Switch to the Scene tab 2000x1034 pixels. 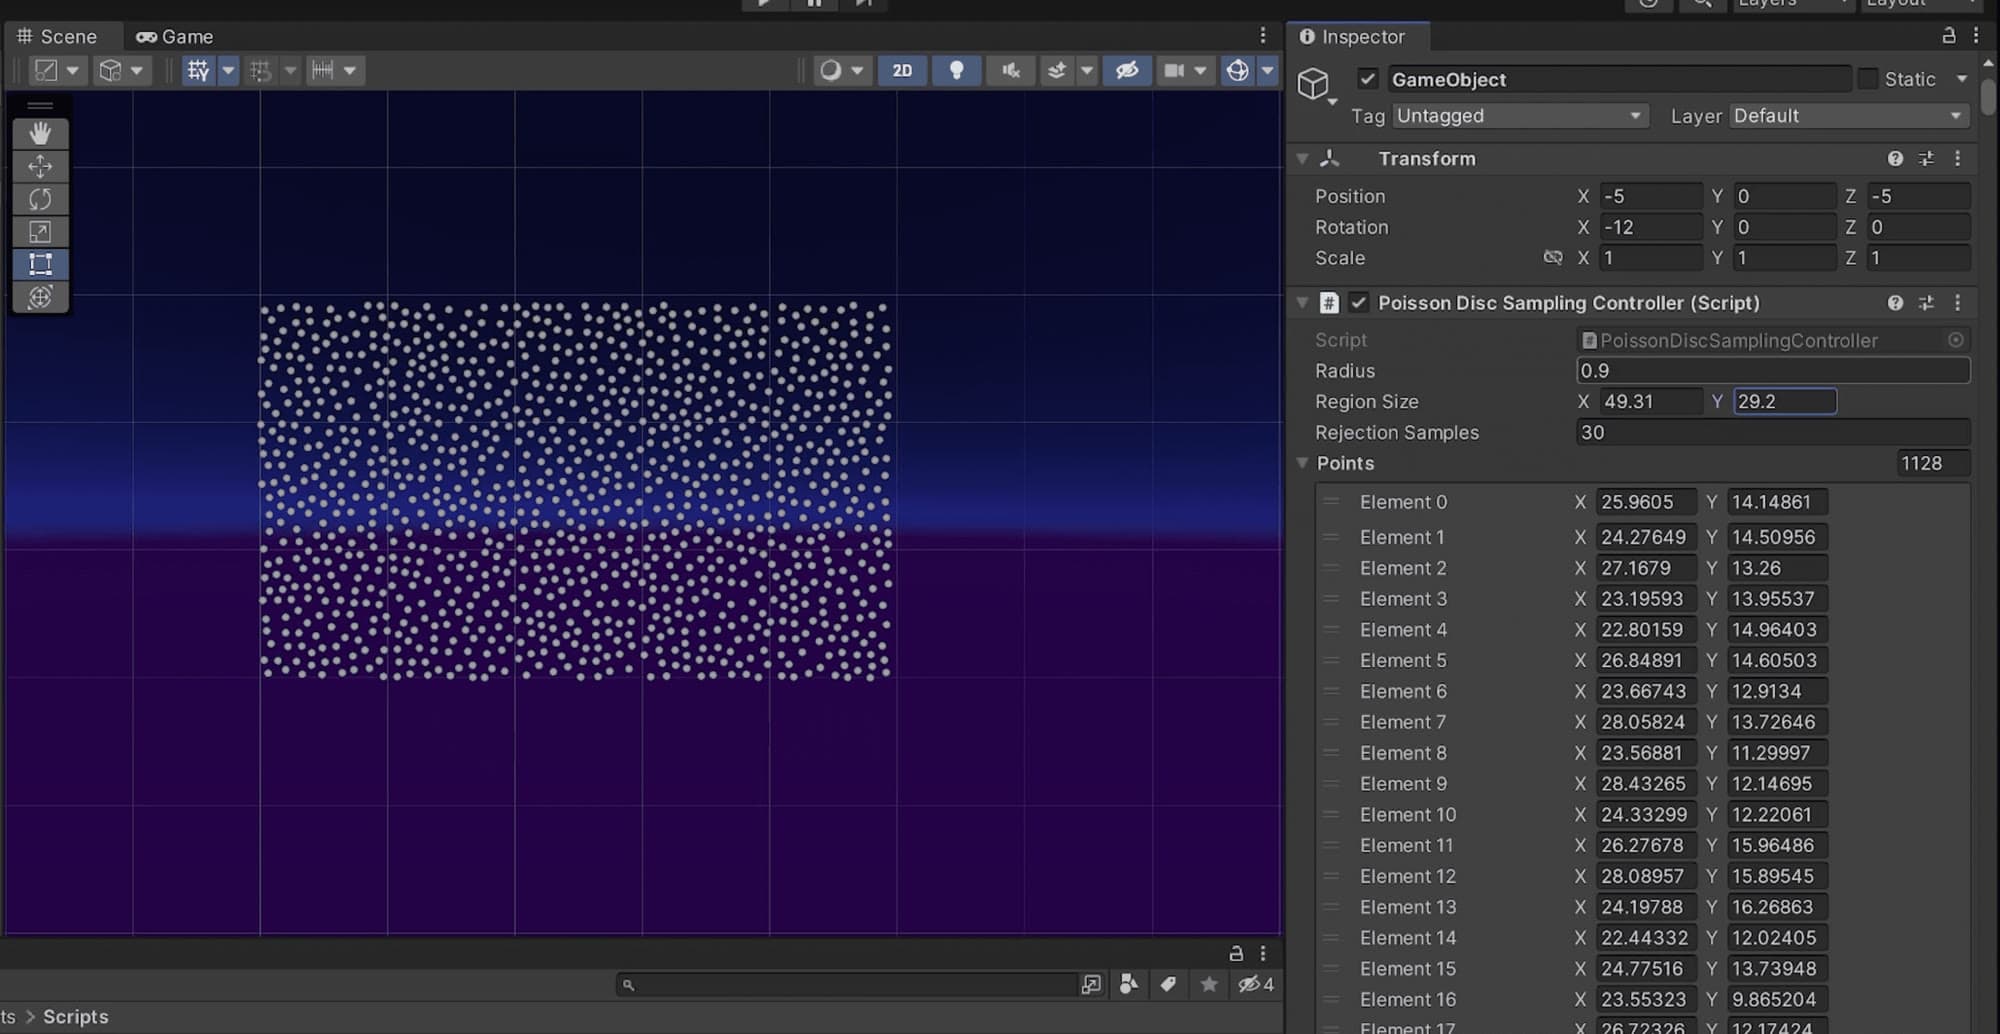click(57, 36)
